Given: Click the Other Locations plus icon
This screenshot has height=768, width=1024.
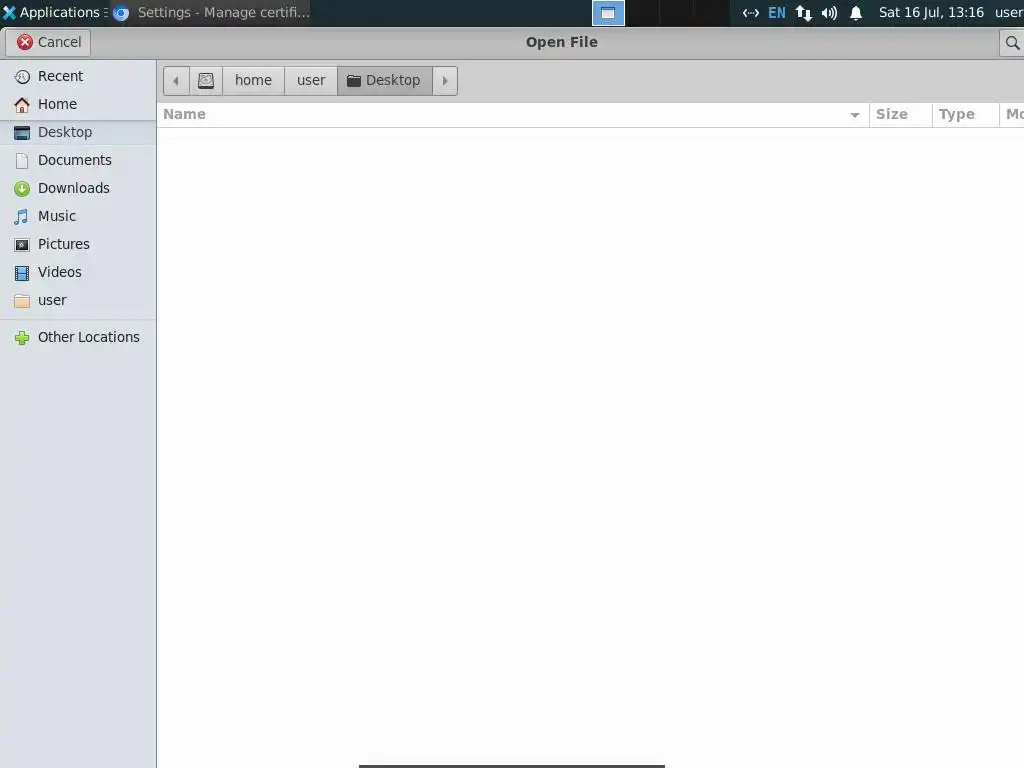Looking at the screenshot, I should [22, 338].
